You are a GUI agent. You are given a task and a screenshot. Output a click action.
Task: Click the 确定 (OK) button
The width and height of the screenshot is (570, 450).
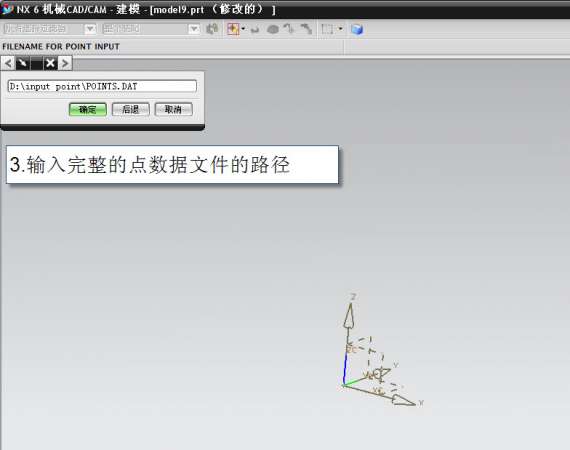pyautogui.click(x=88, y=109)
